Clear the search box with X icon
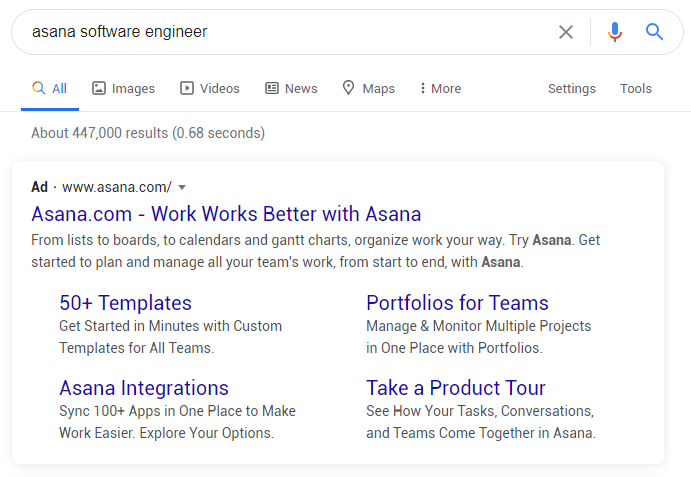 (566, 32)
